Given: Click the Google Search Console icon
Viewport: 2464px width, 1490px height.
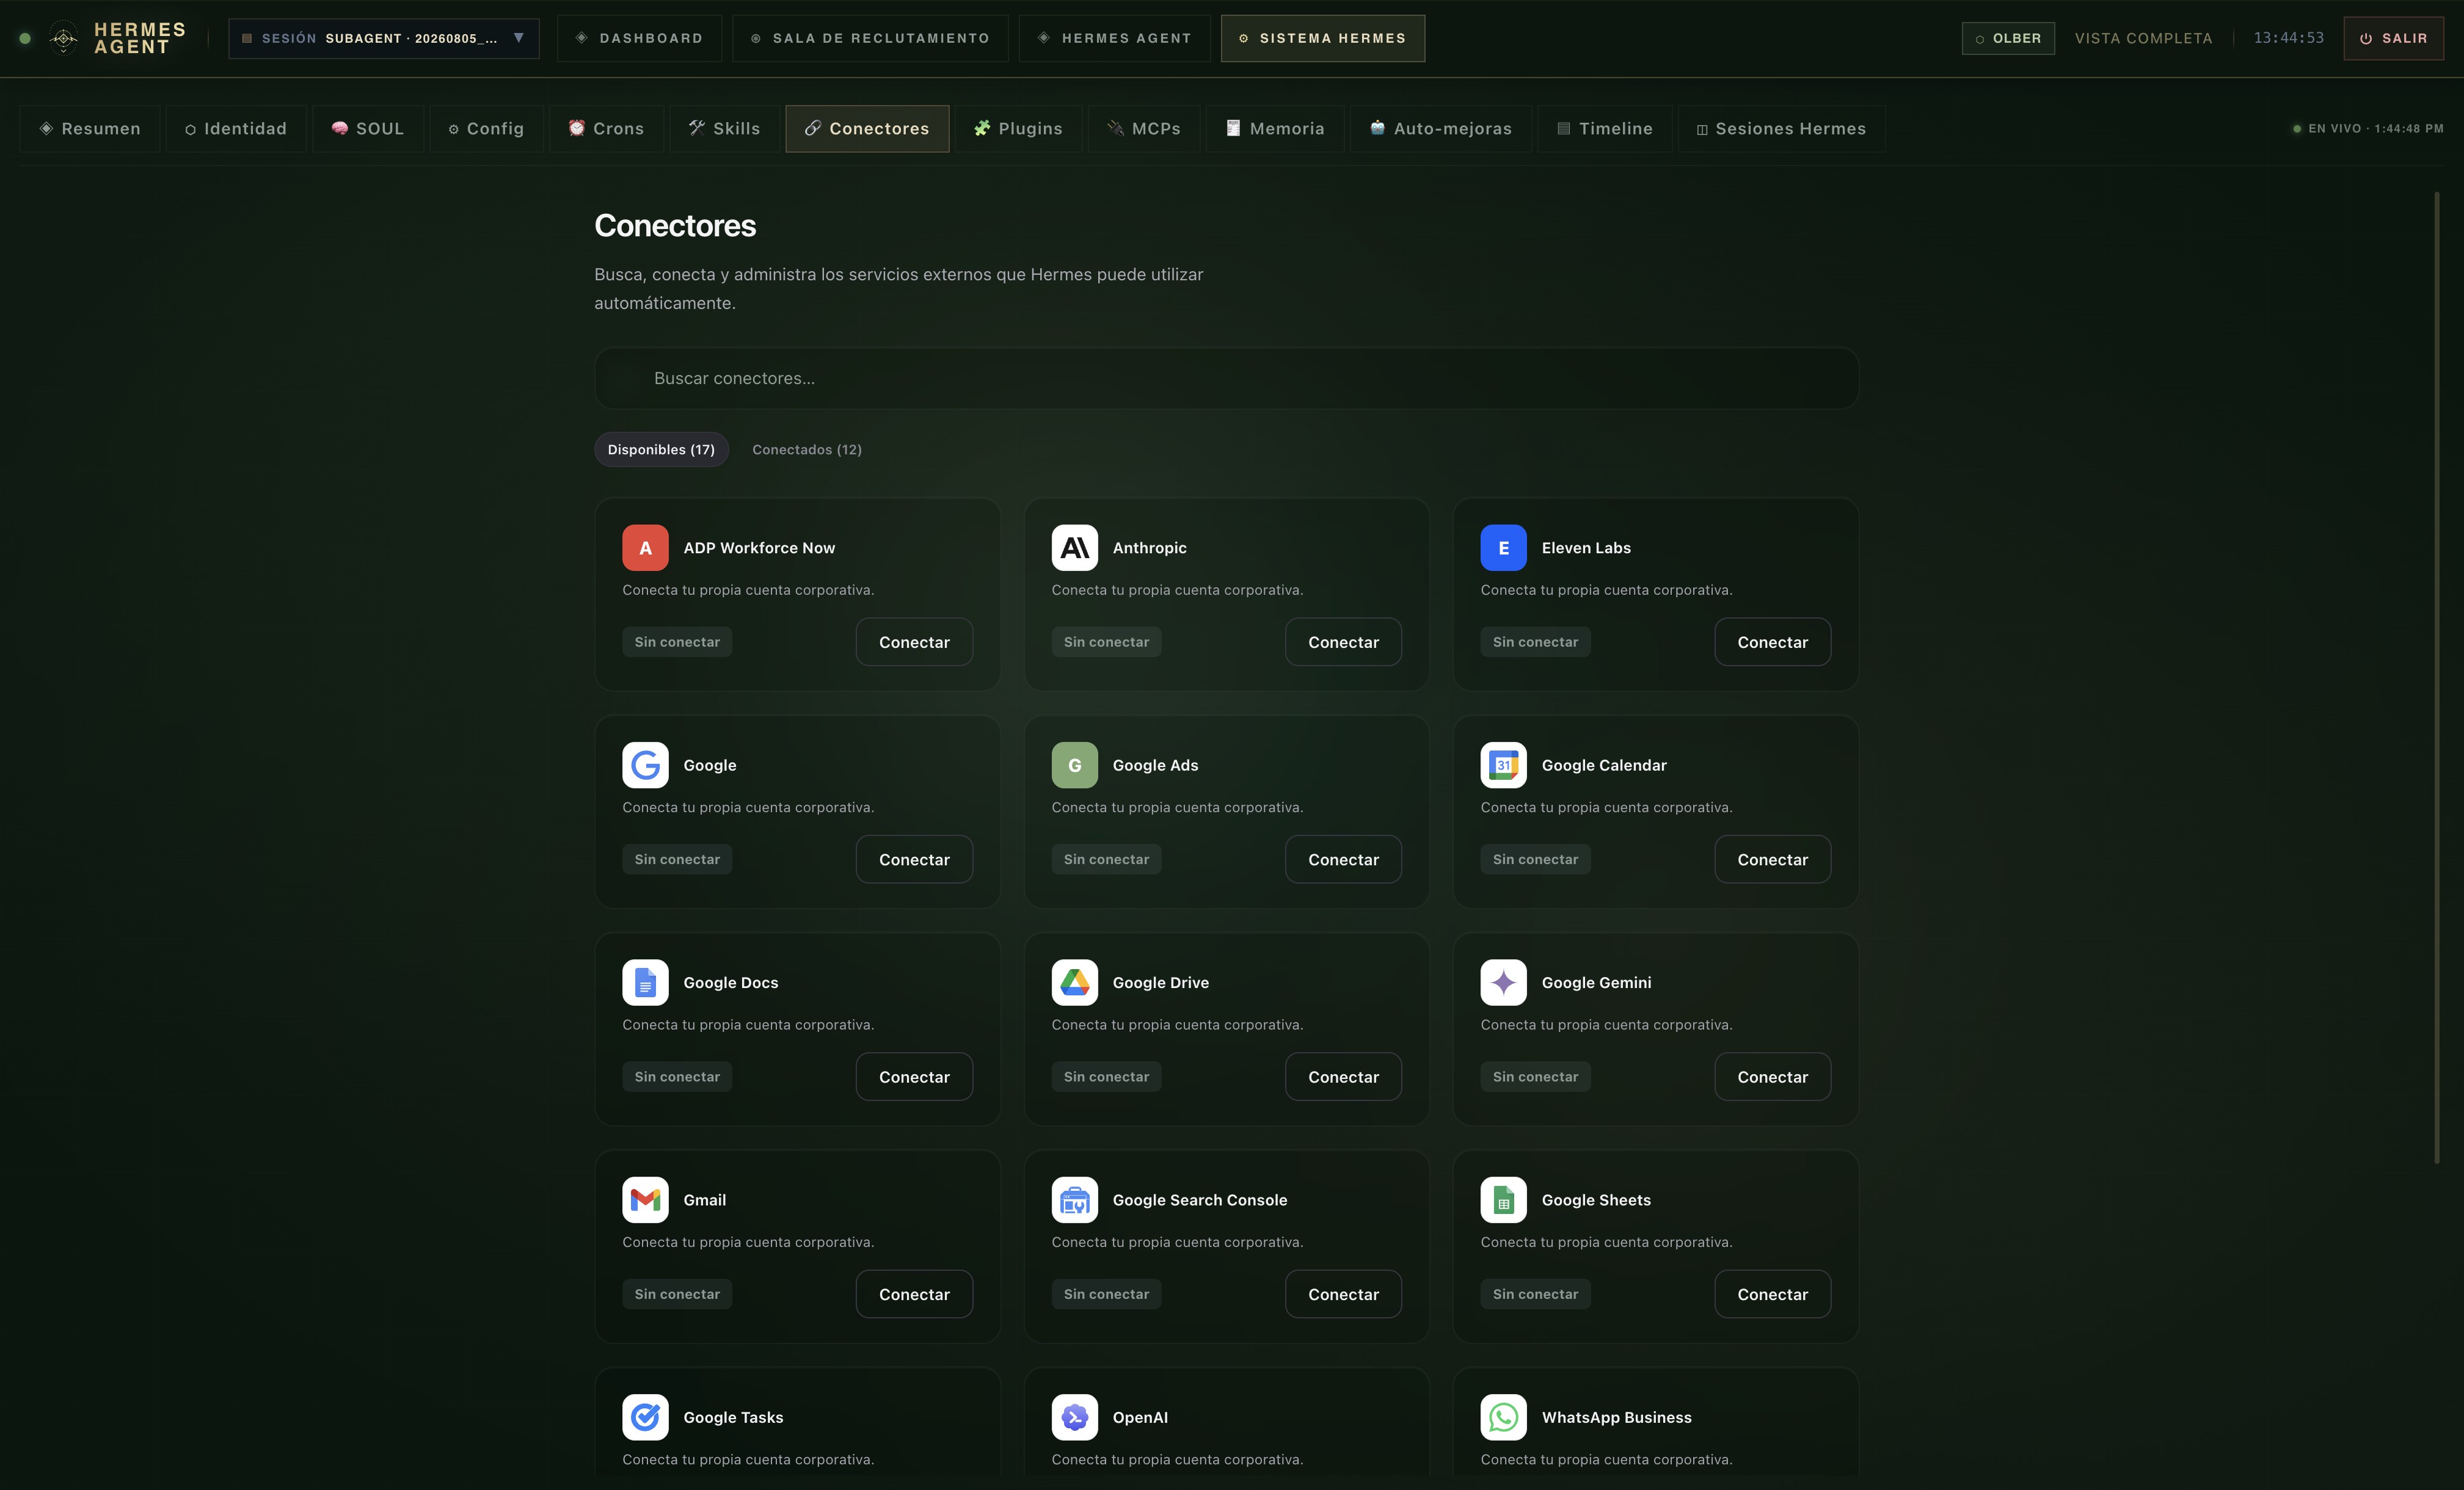Looking at the screenshot, I should click(x=1074, y=1200).
